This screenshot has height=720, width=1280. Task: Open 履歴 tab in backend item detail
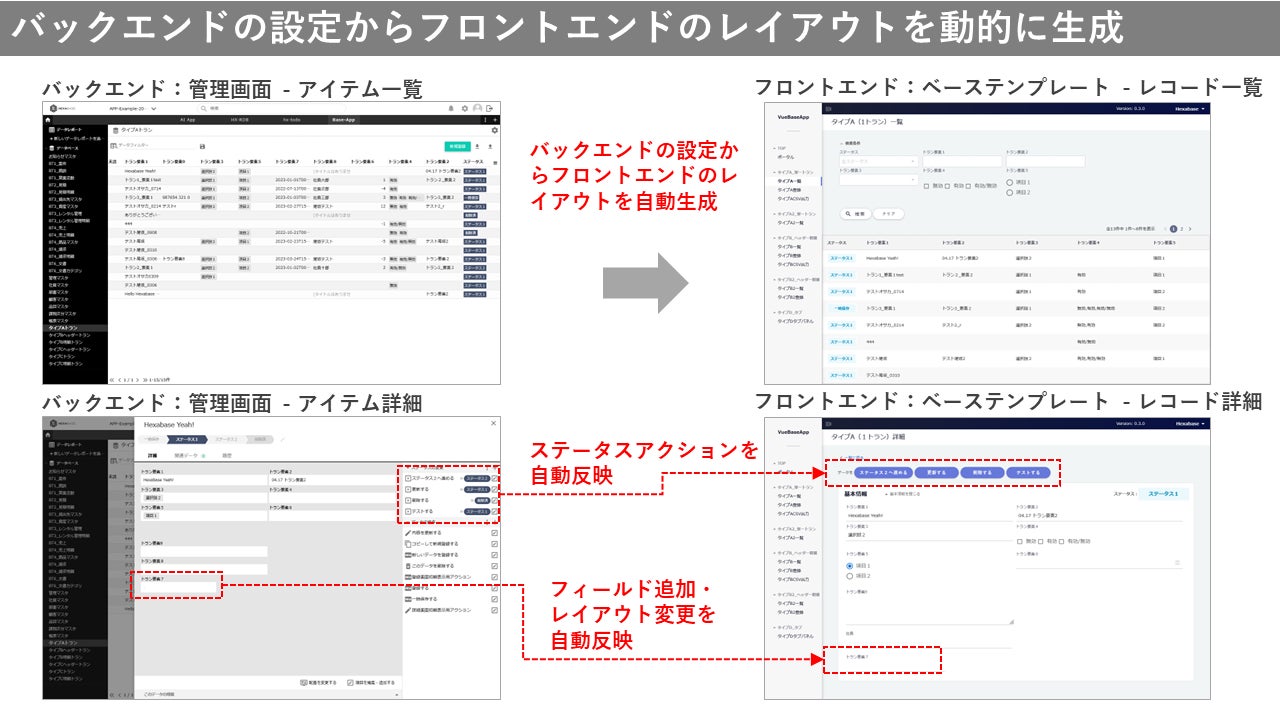pyautogui.click(x=227, y=455)
